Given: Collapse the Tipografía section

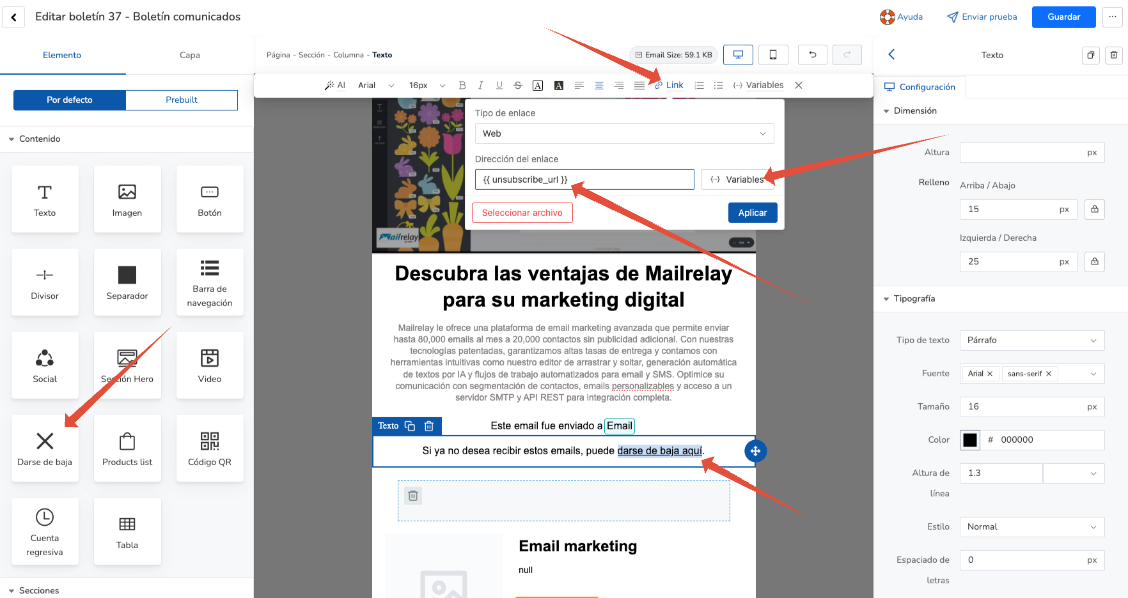Looking at the screenshot, I should point(909,299).
